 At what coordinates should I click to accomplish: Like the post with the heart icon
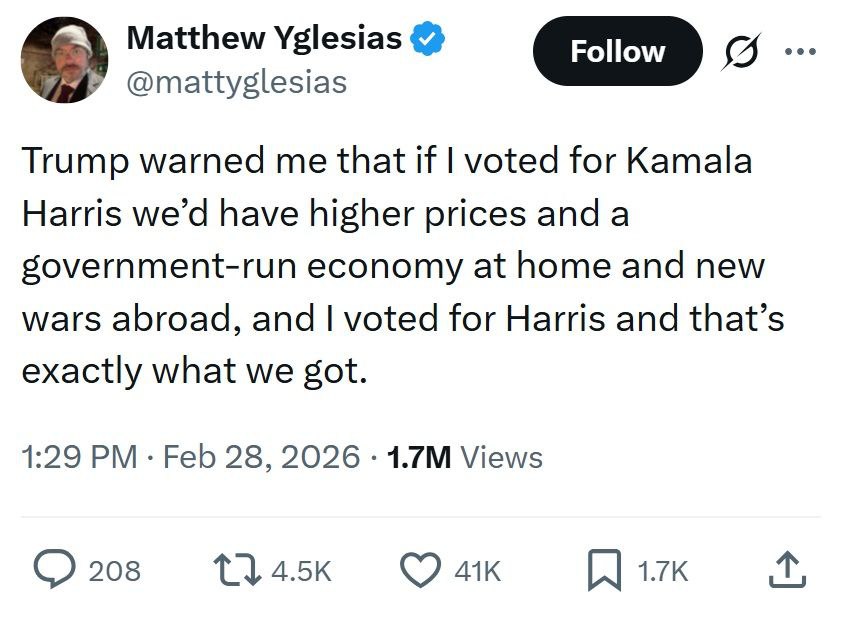coord(422,571)
